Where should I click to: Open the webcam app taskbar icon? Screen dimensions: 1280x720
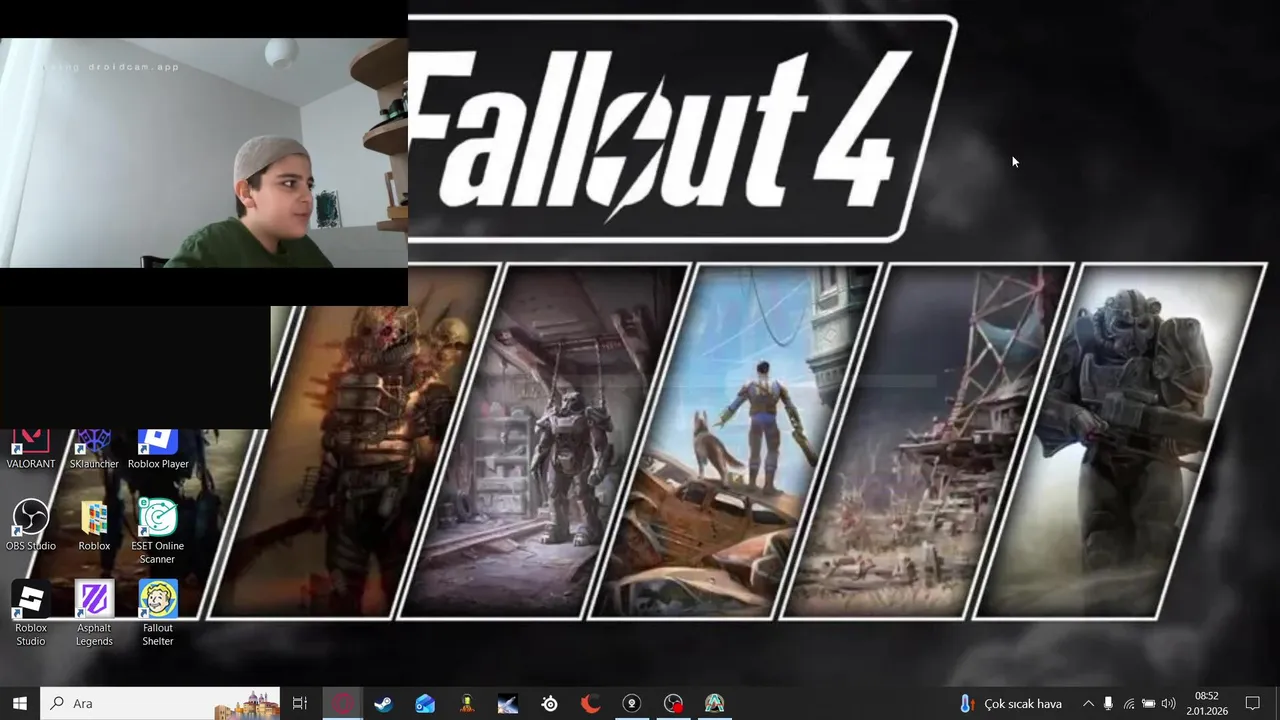[631, 703]
